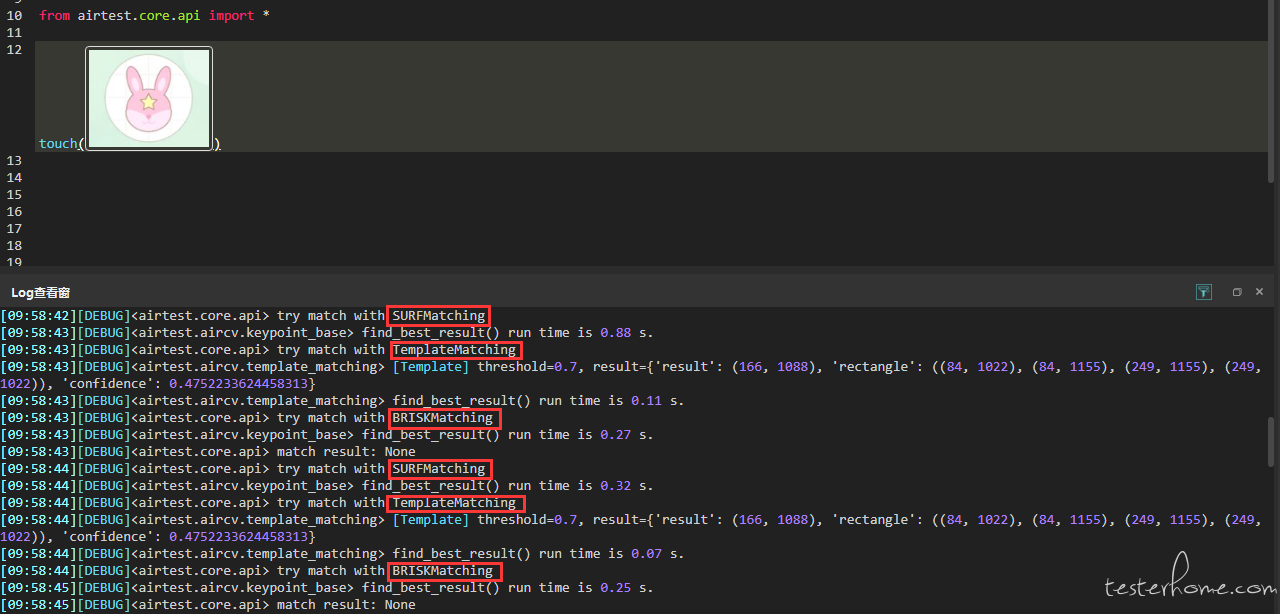Click the second SURFMatching highlighted text

pyautogui.click(x=439, y=468)
